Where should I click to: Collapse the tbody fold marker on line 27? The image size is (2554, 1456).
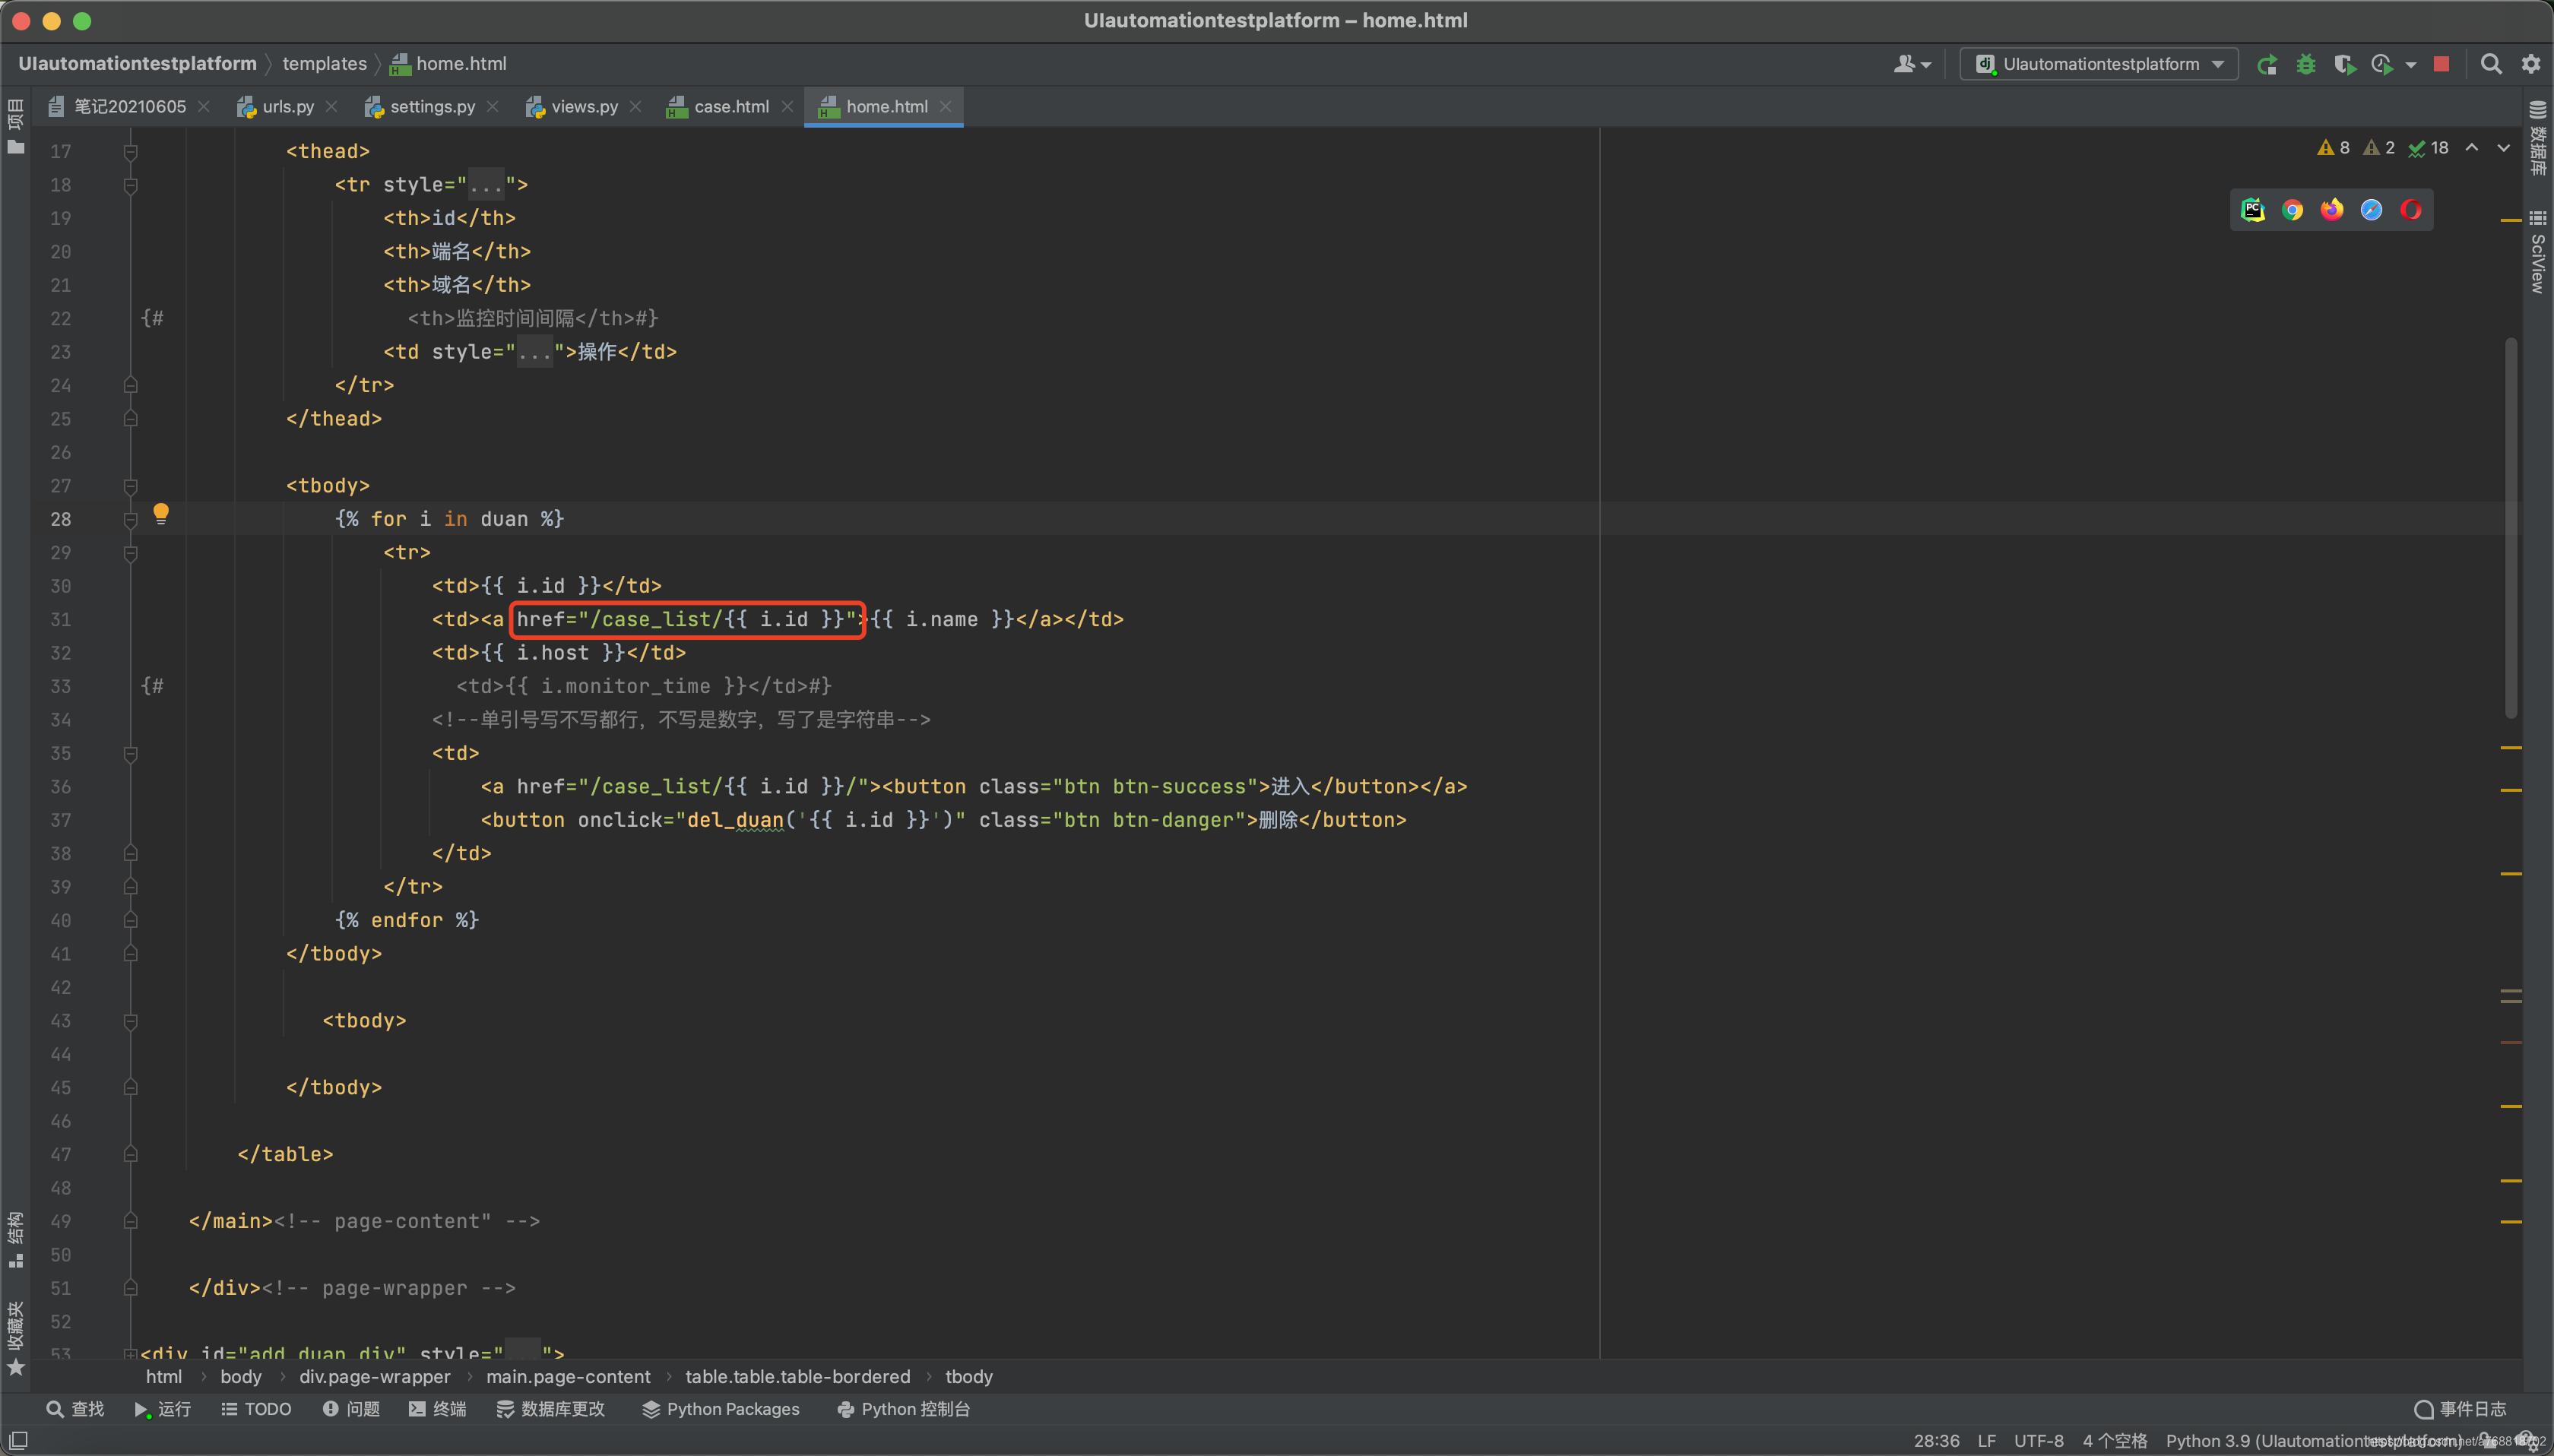tap(130, 486)
